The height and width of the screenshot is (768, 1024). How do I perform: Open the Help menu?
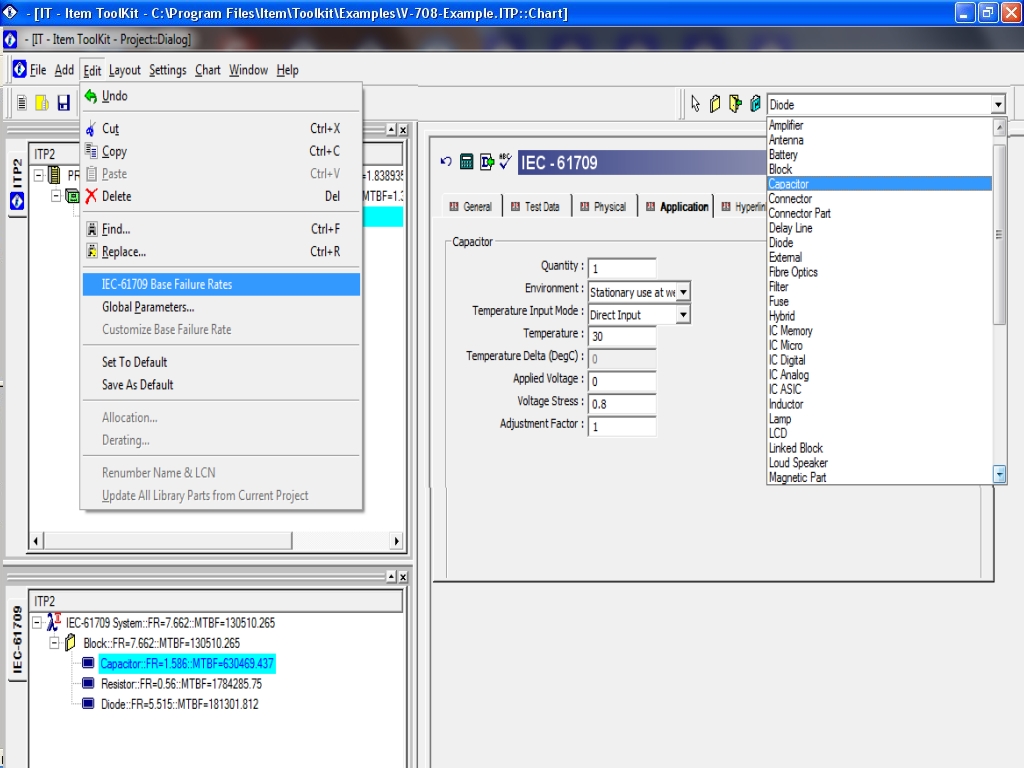click(x=287, y=70)
